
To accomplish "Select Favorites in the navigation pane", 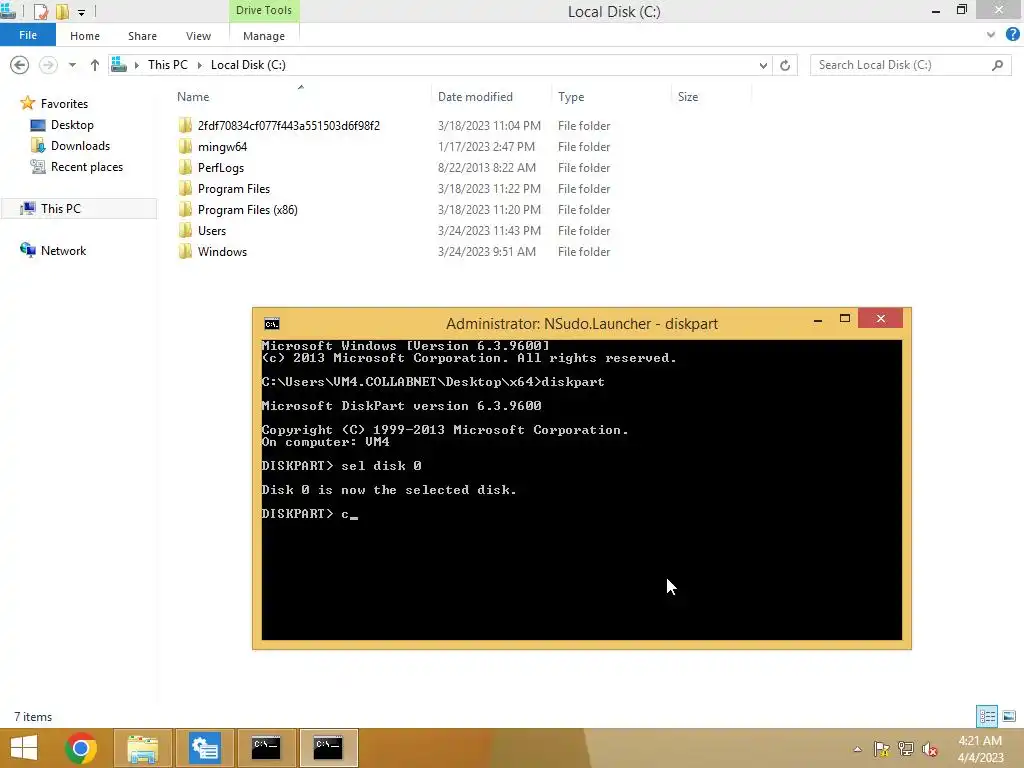I will tap(63, 103).
